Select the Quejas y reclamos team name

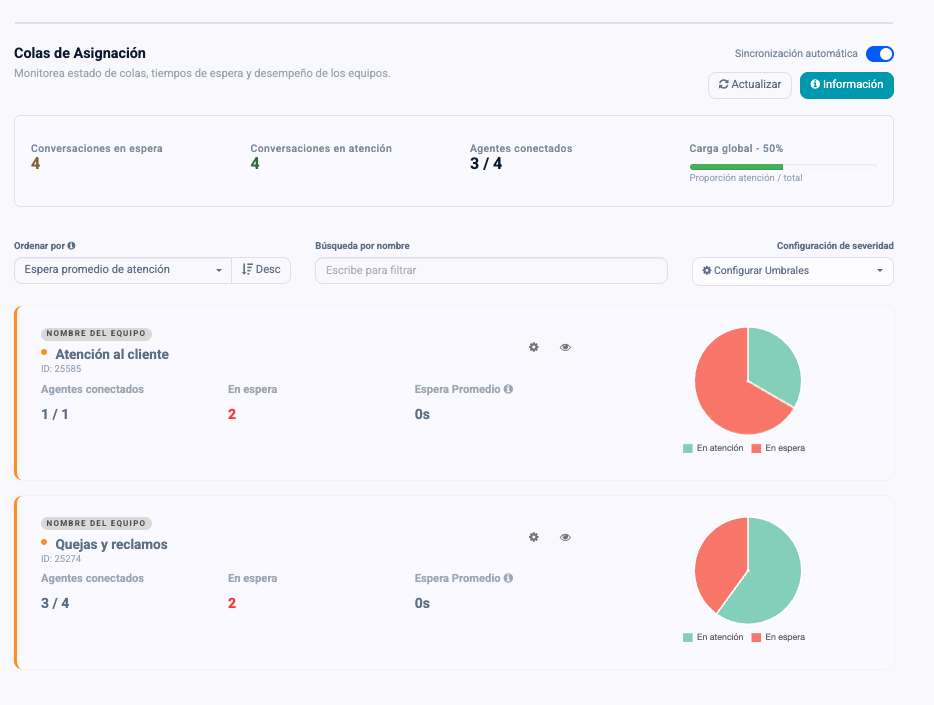pyautogui.click(x=111, y=544)
